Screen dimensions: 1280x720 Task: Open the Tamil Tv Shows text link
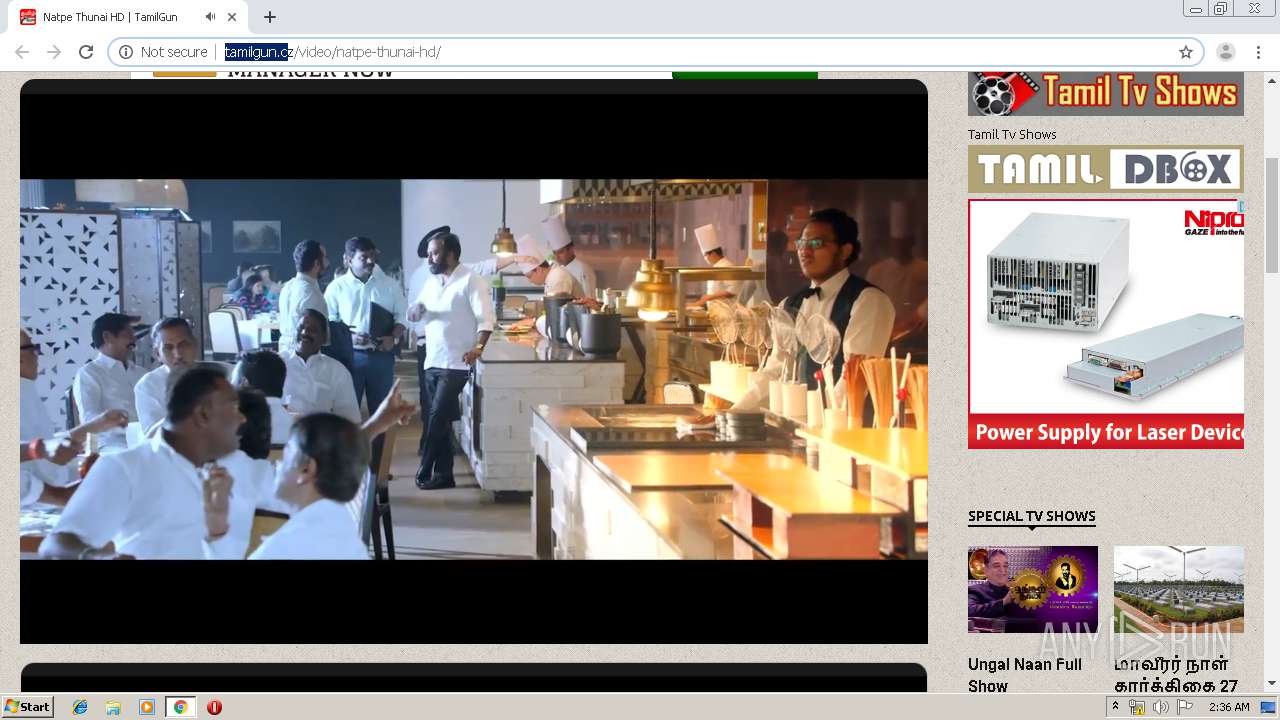[1012, 134]
